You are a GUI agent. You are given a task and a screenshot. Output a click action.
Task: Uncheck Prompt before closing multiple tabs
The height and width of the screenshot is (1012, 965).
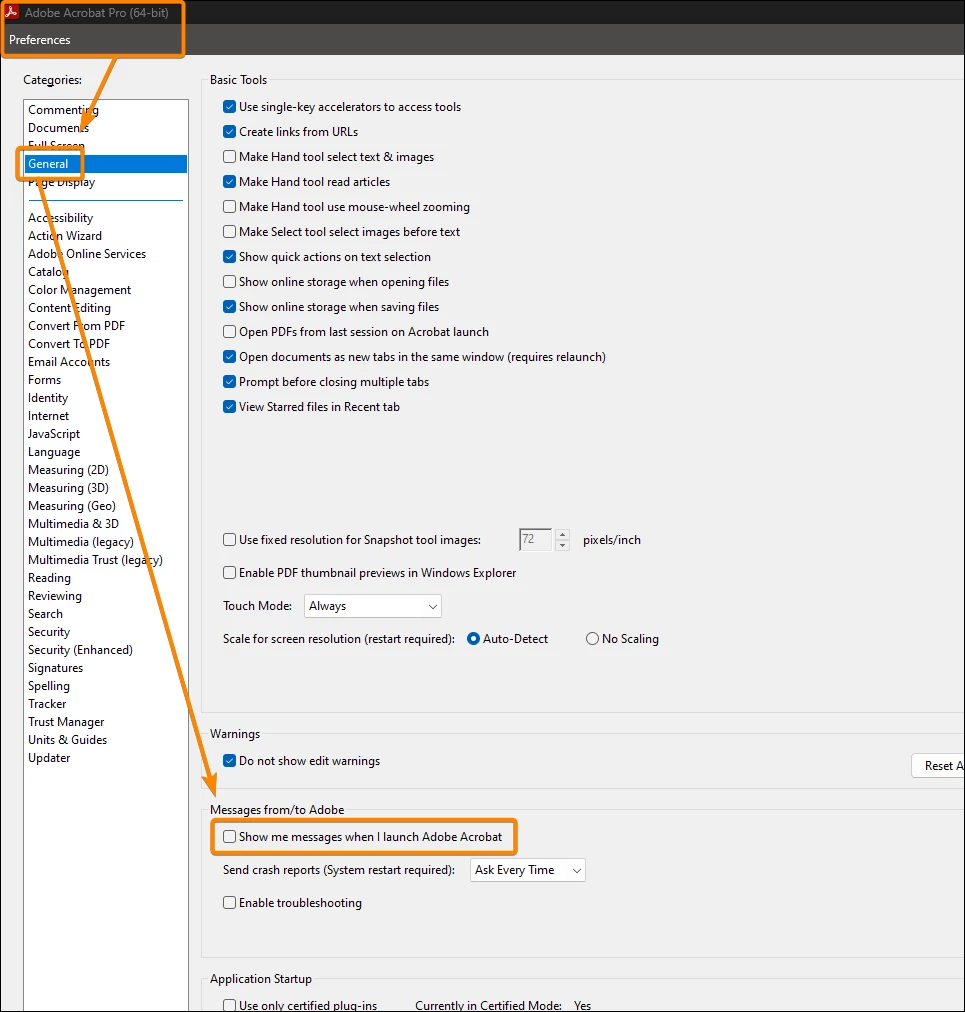[229, 382]
